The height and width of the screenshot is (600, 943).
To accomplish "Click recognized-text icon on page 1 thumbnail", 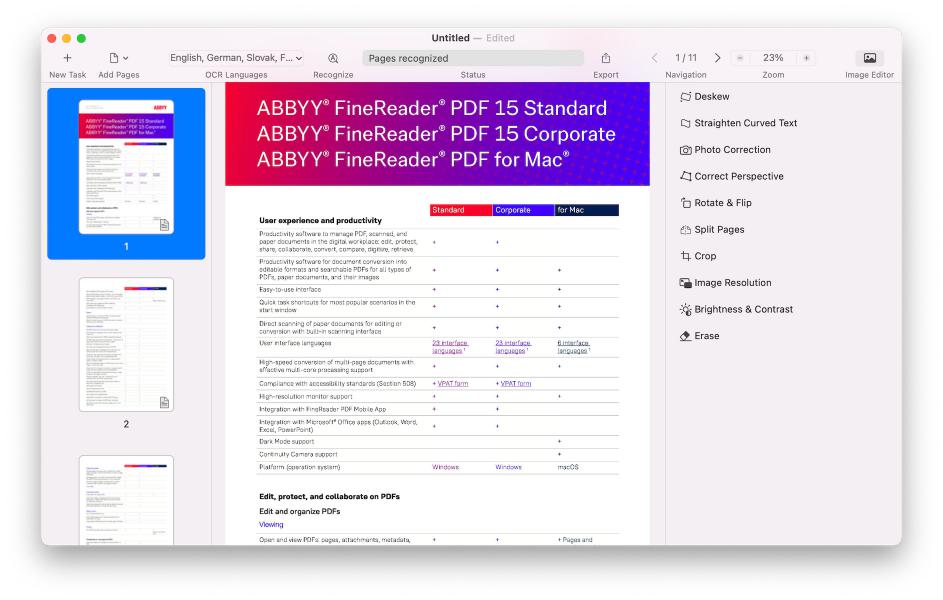I will pos(164,225).
